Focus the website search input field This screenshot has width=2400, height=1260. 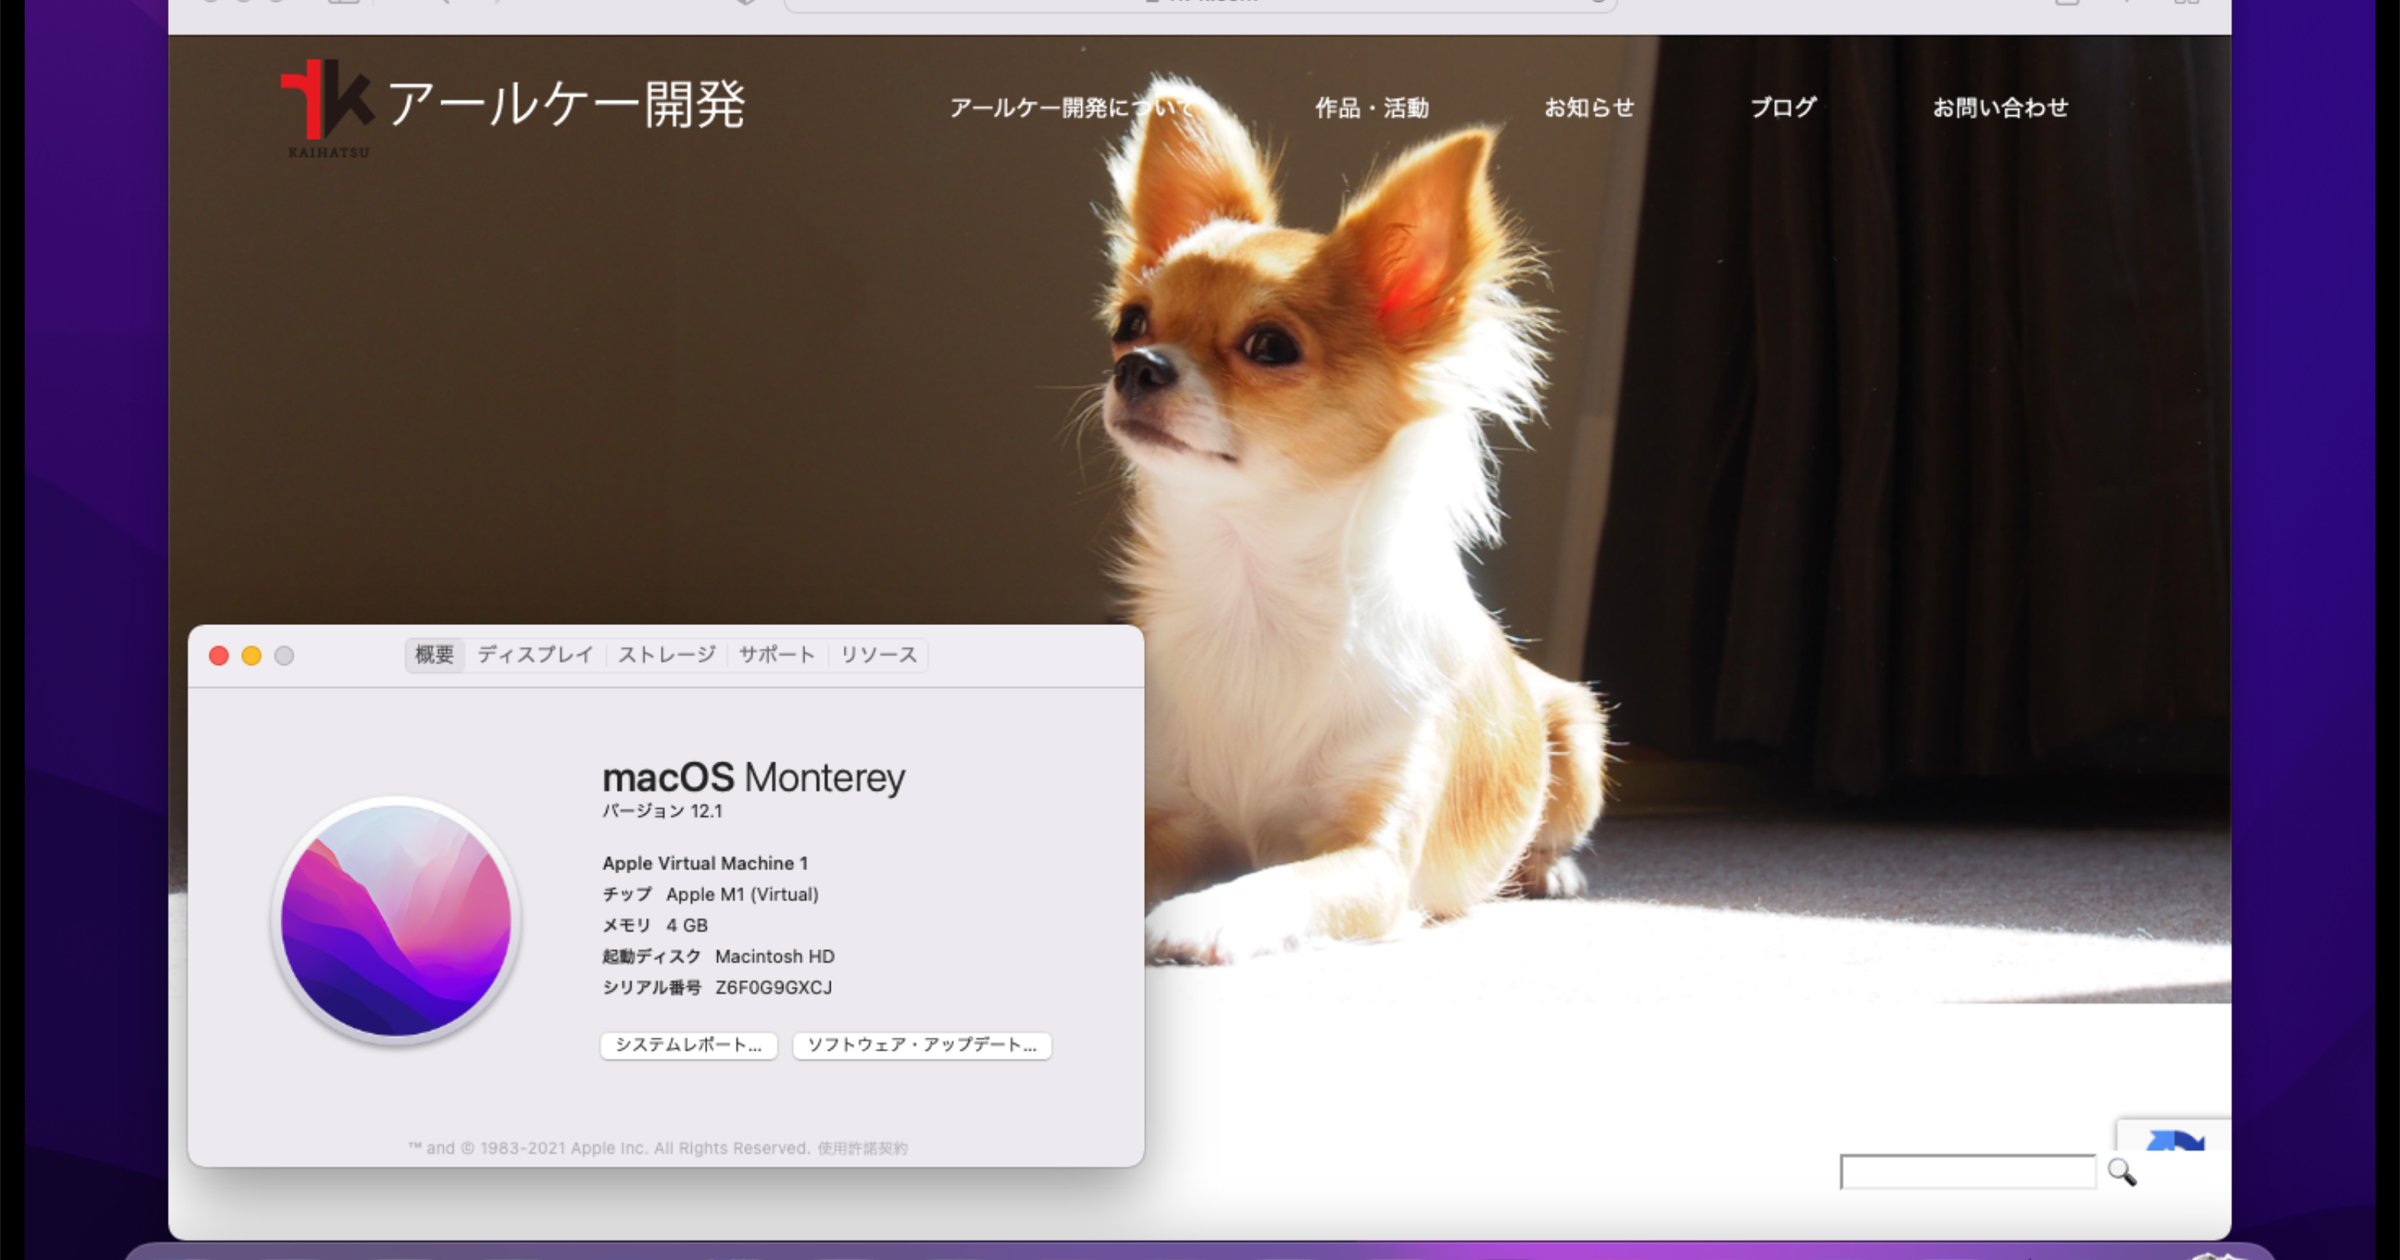(1968, 1172)
